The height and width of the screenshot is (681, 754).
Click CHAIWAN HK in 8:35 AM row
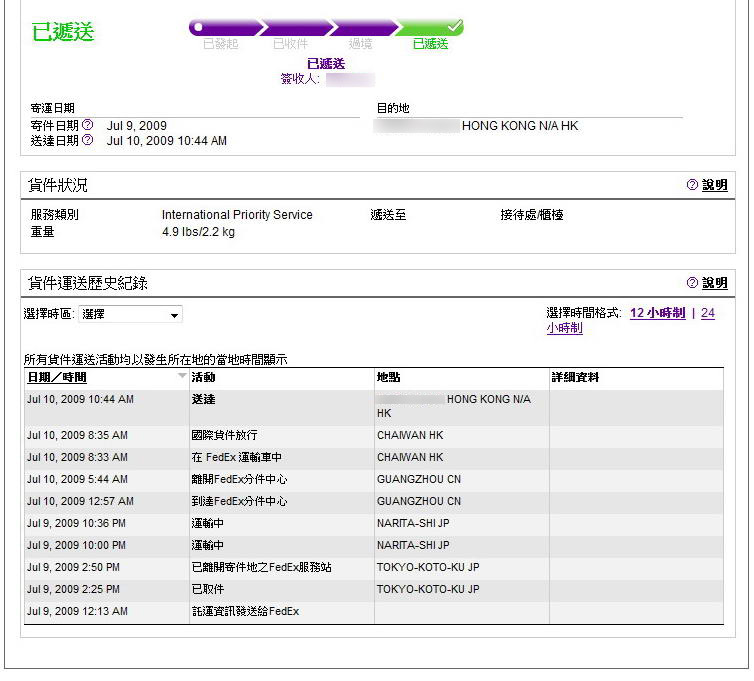click(x=410, y=435)
